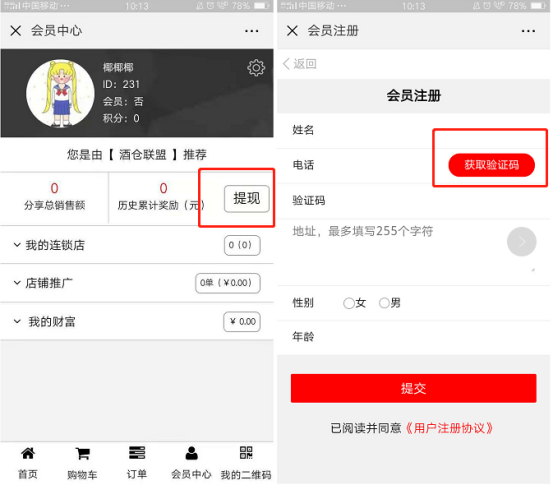Tap the gray arrow circle beside address field

coord(521,242)
